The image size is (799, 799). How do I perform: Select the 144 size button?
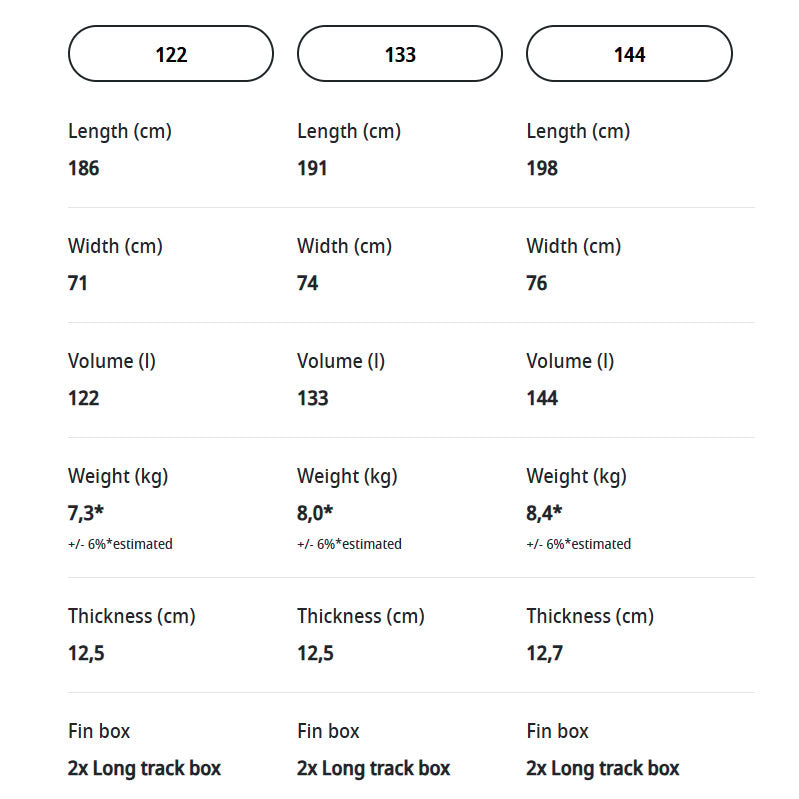click(629, 54)
